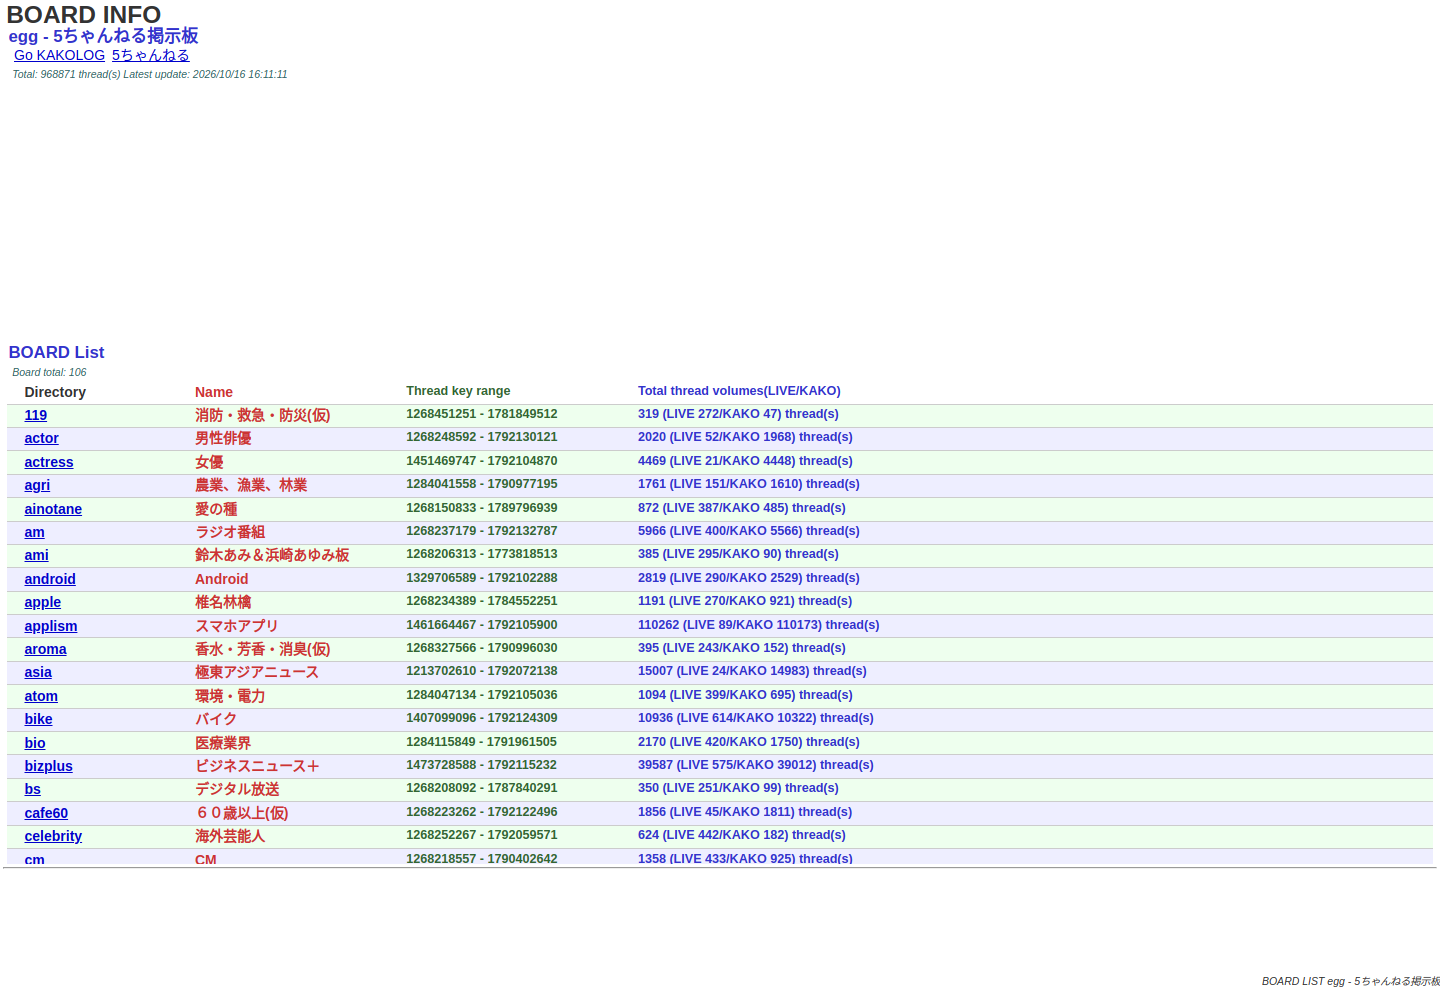Open the Go KAKOLOG link
This screenshot has height=1000, width=1440.
click(59, 55)
